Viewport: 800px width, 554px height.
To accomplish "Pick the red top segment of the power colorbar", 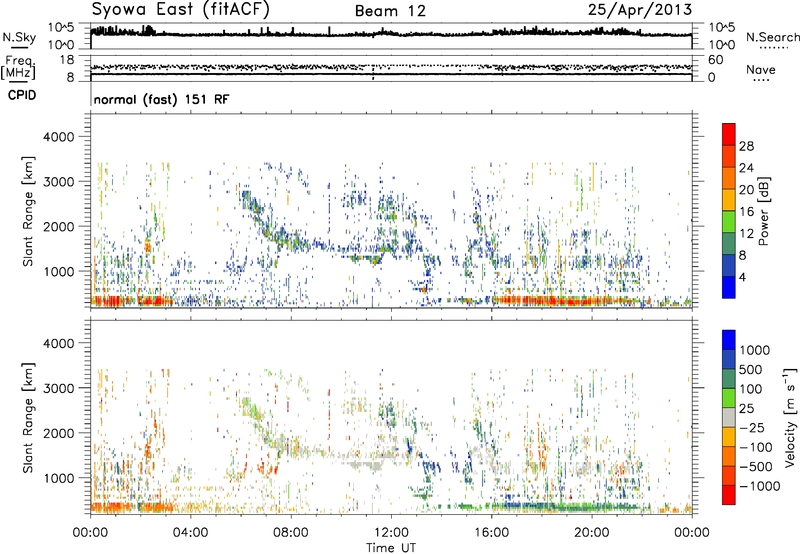I will tap(729, 135).
